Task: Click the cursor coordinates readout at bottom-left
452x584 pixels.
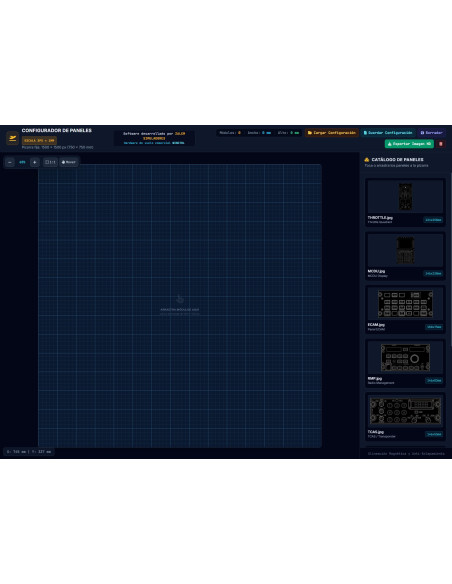Action: click(29, 452)
